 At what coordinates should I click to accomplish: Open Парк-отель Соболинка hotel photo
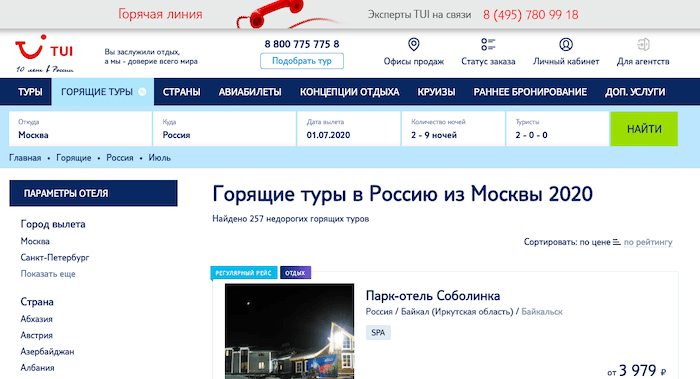click(x=289, y=331)
